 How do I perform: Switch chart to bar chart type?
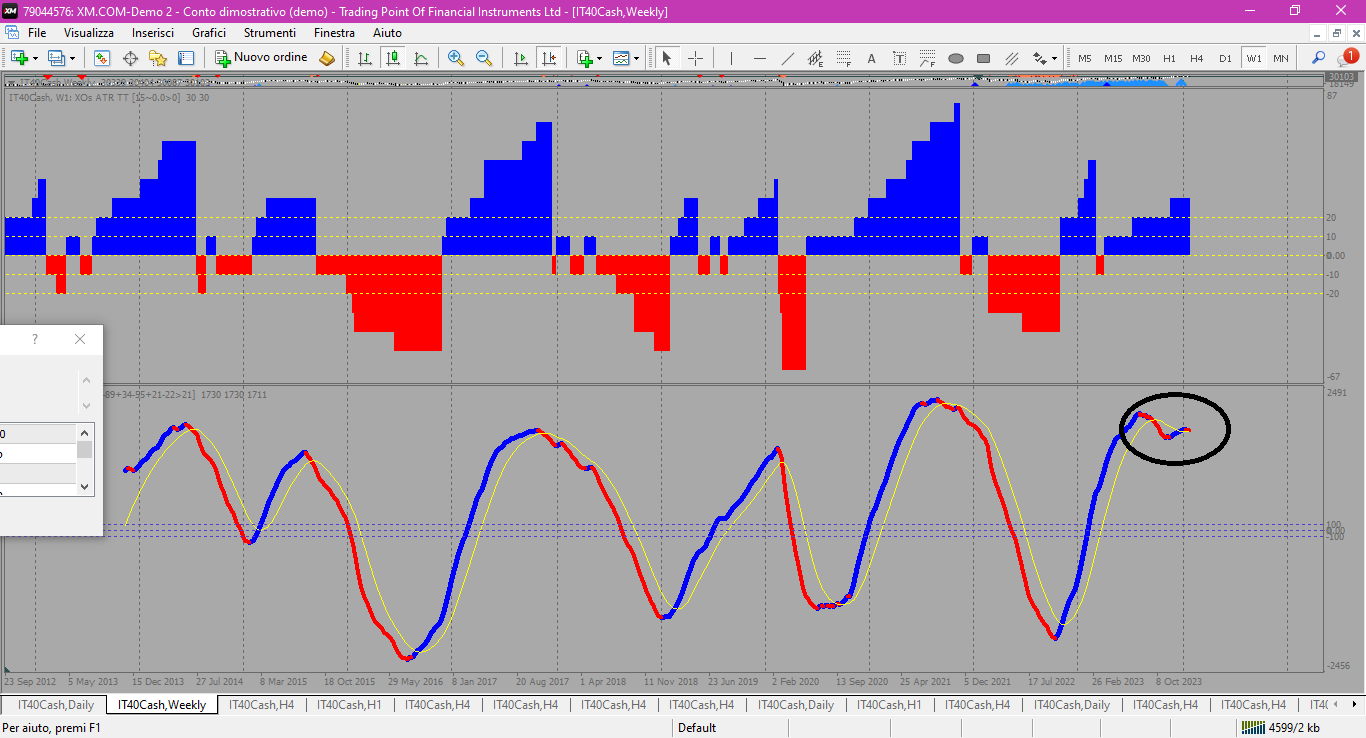coord(365,58)
